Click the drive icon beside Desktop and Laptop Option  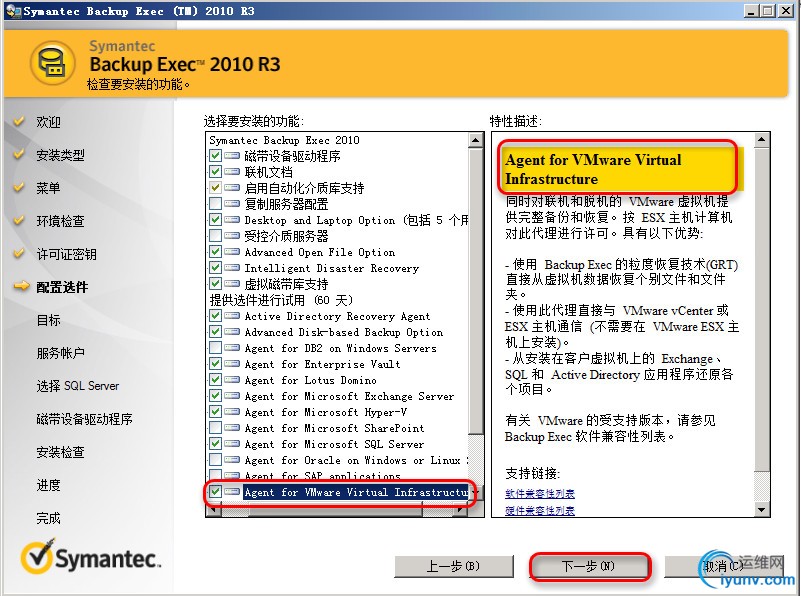click(232, 220)
